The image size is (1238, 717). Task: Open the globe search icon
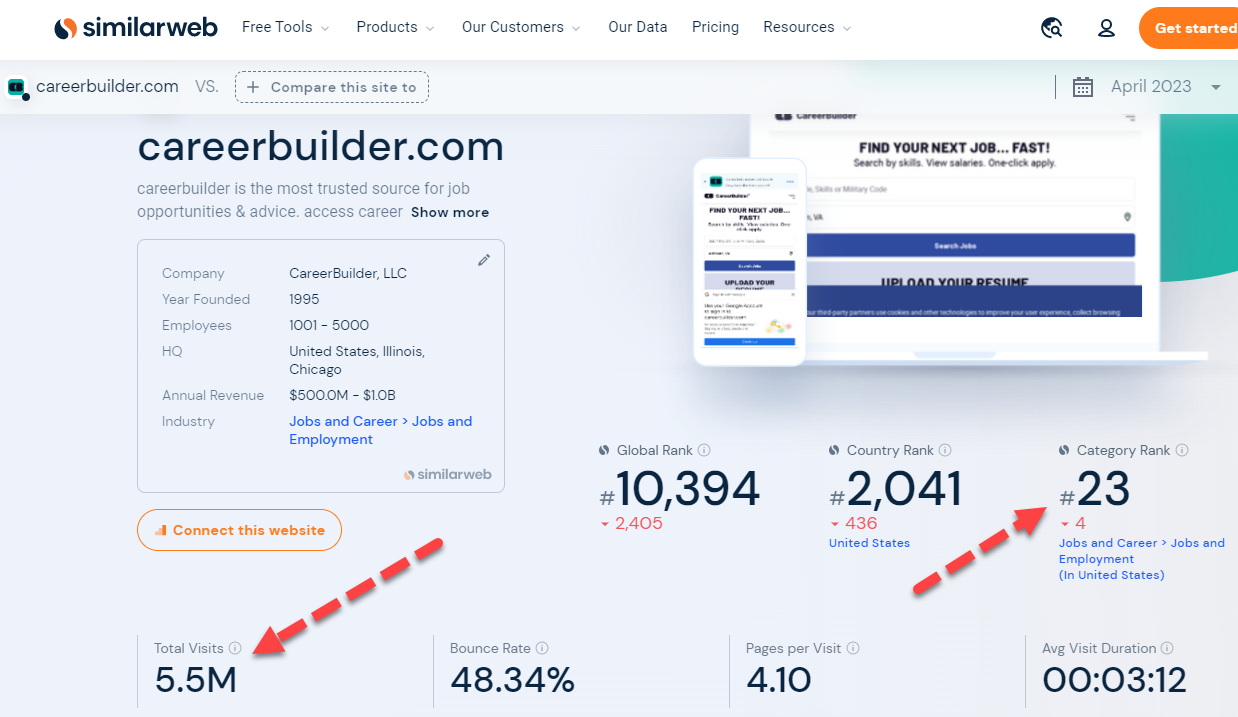click(1051, 28)
